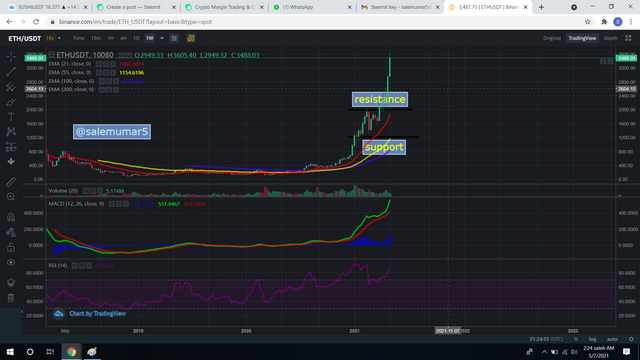This screenshot has width=640, height=360.
Task: Toggle visibility of RSI indicator
Action: (75, 265)
